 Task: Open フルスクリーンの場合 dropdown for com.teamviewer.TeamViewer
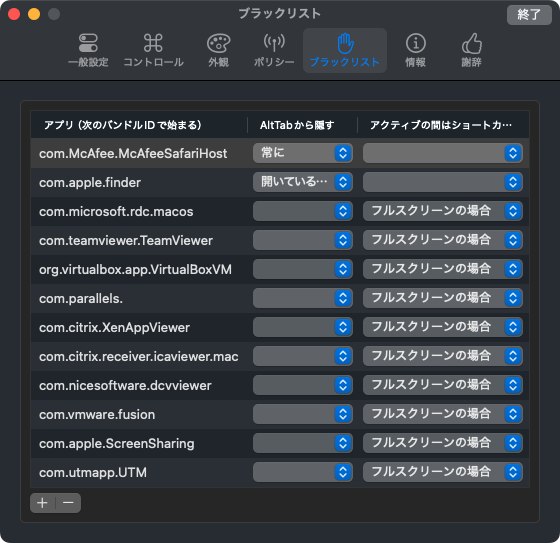pos(443,240)
